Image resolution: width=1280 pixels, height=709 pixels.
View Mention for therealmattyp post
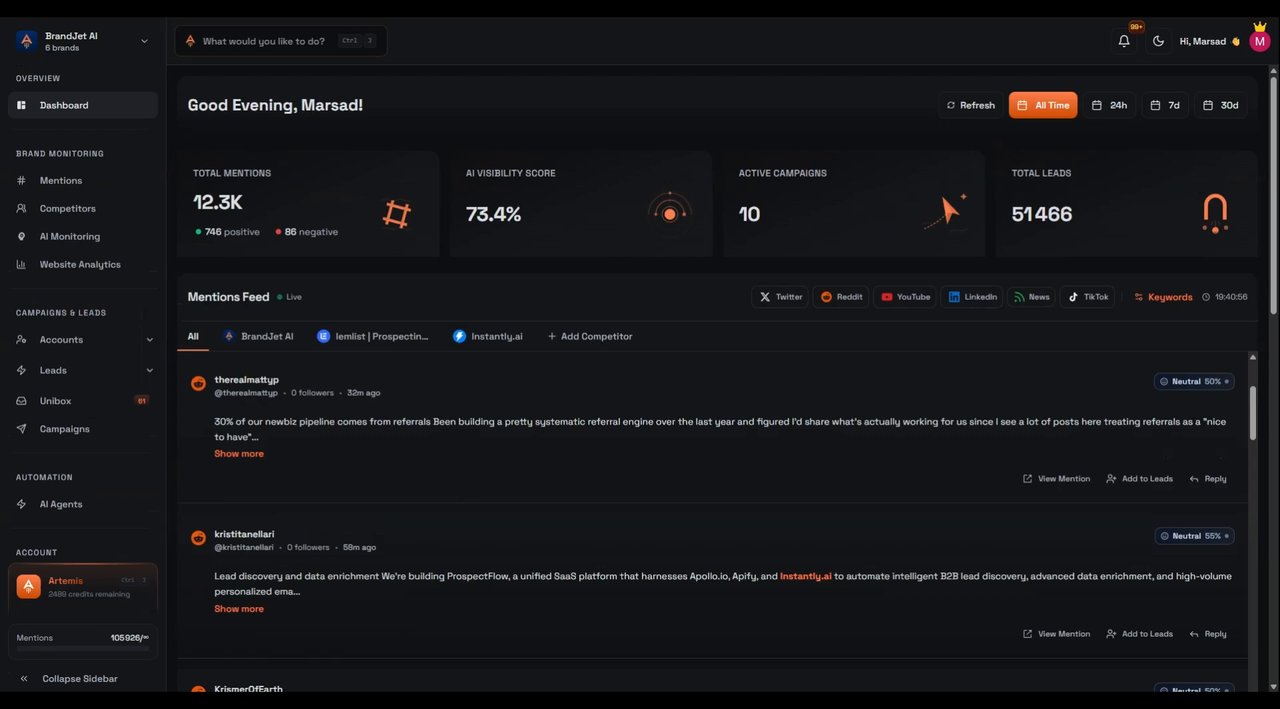pos(1056,479)
